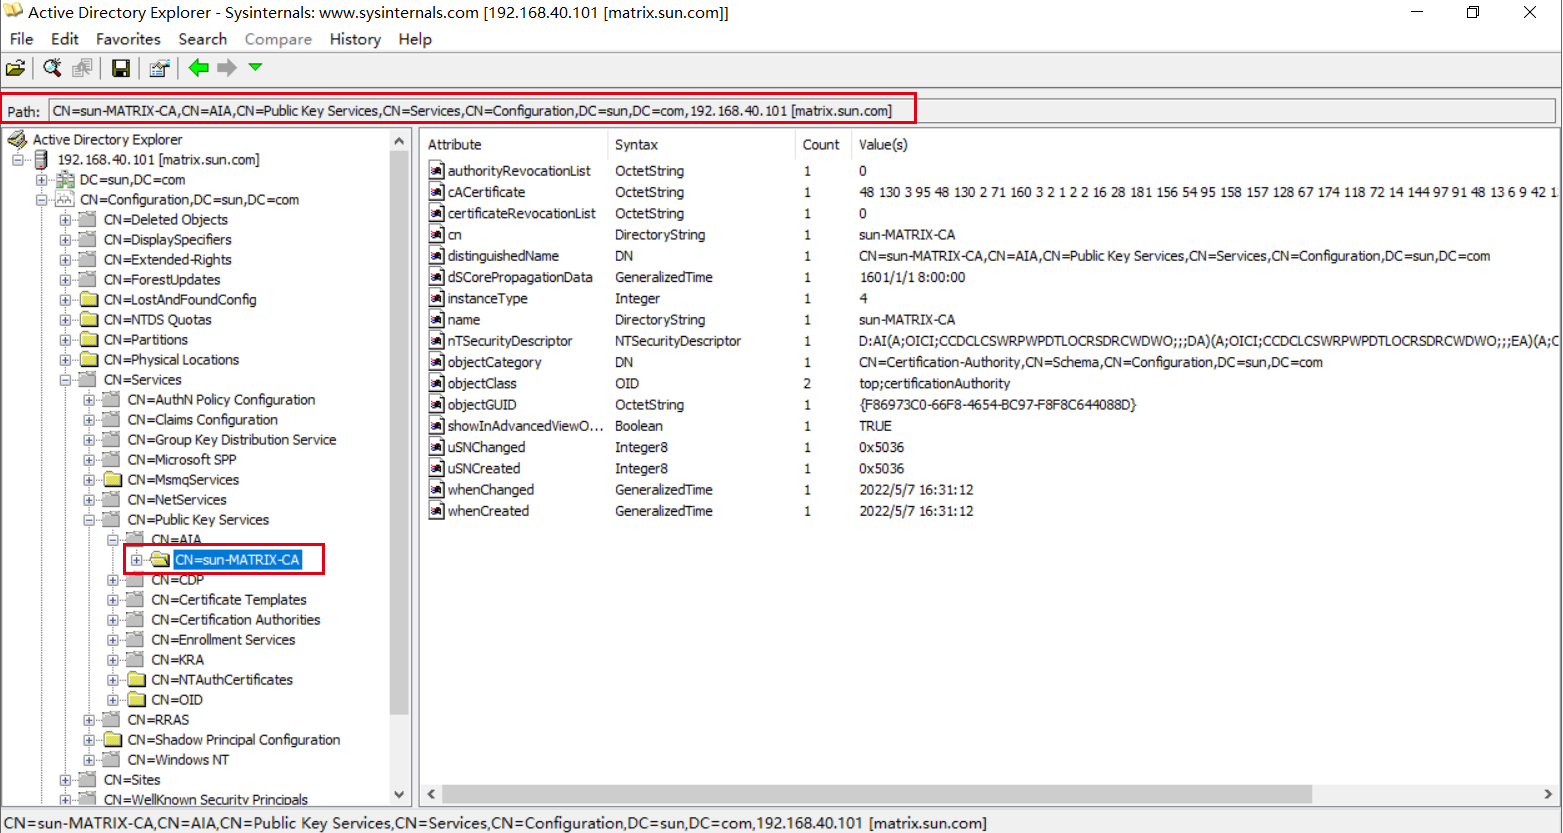Click the Connect/Open folder toolbar icon
Image resolution: width=1563 pixels, height=833 pixels.
(x=15, y=68)
